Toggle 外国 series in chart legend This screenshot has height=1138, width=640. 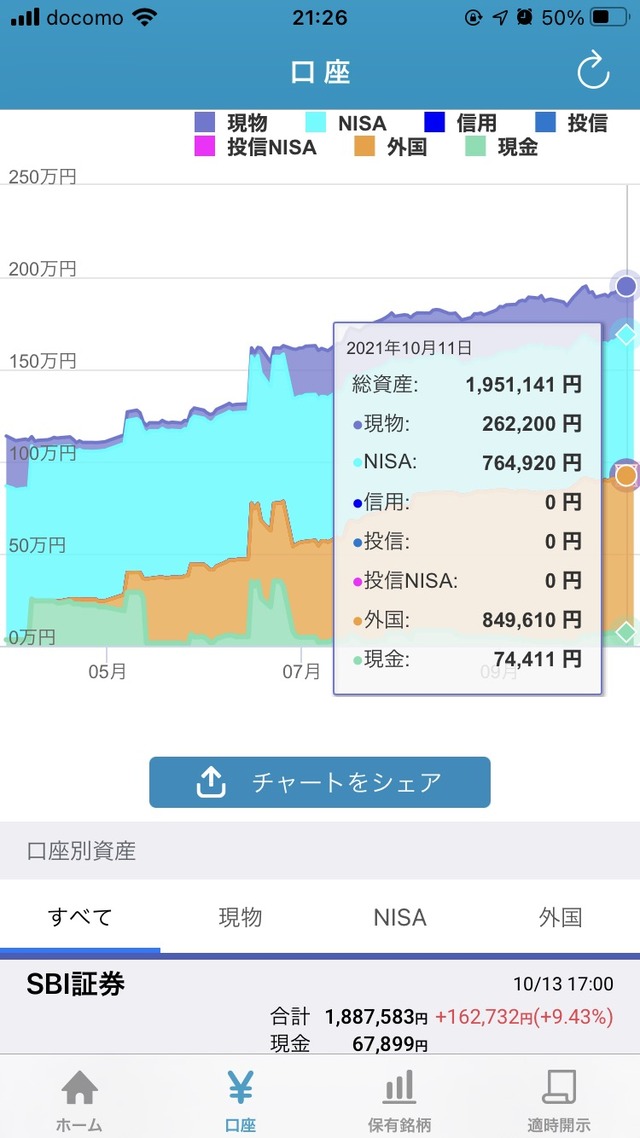click(391, 147)
